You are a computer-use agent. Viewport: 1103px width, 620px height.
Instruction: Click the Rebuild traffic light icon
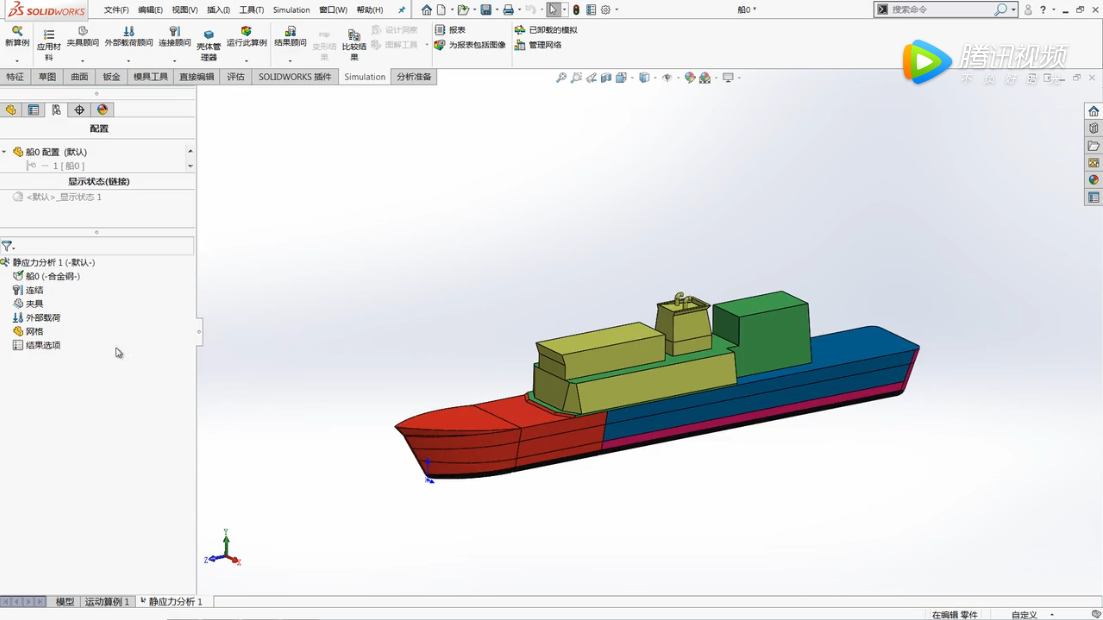click(x=576, y=10)
